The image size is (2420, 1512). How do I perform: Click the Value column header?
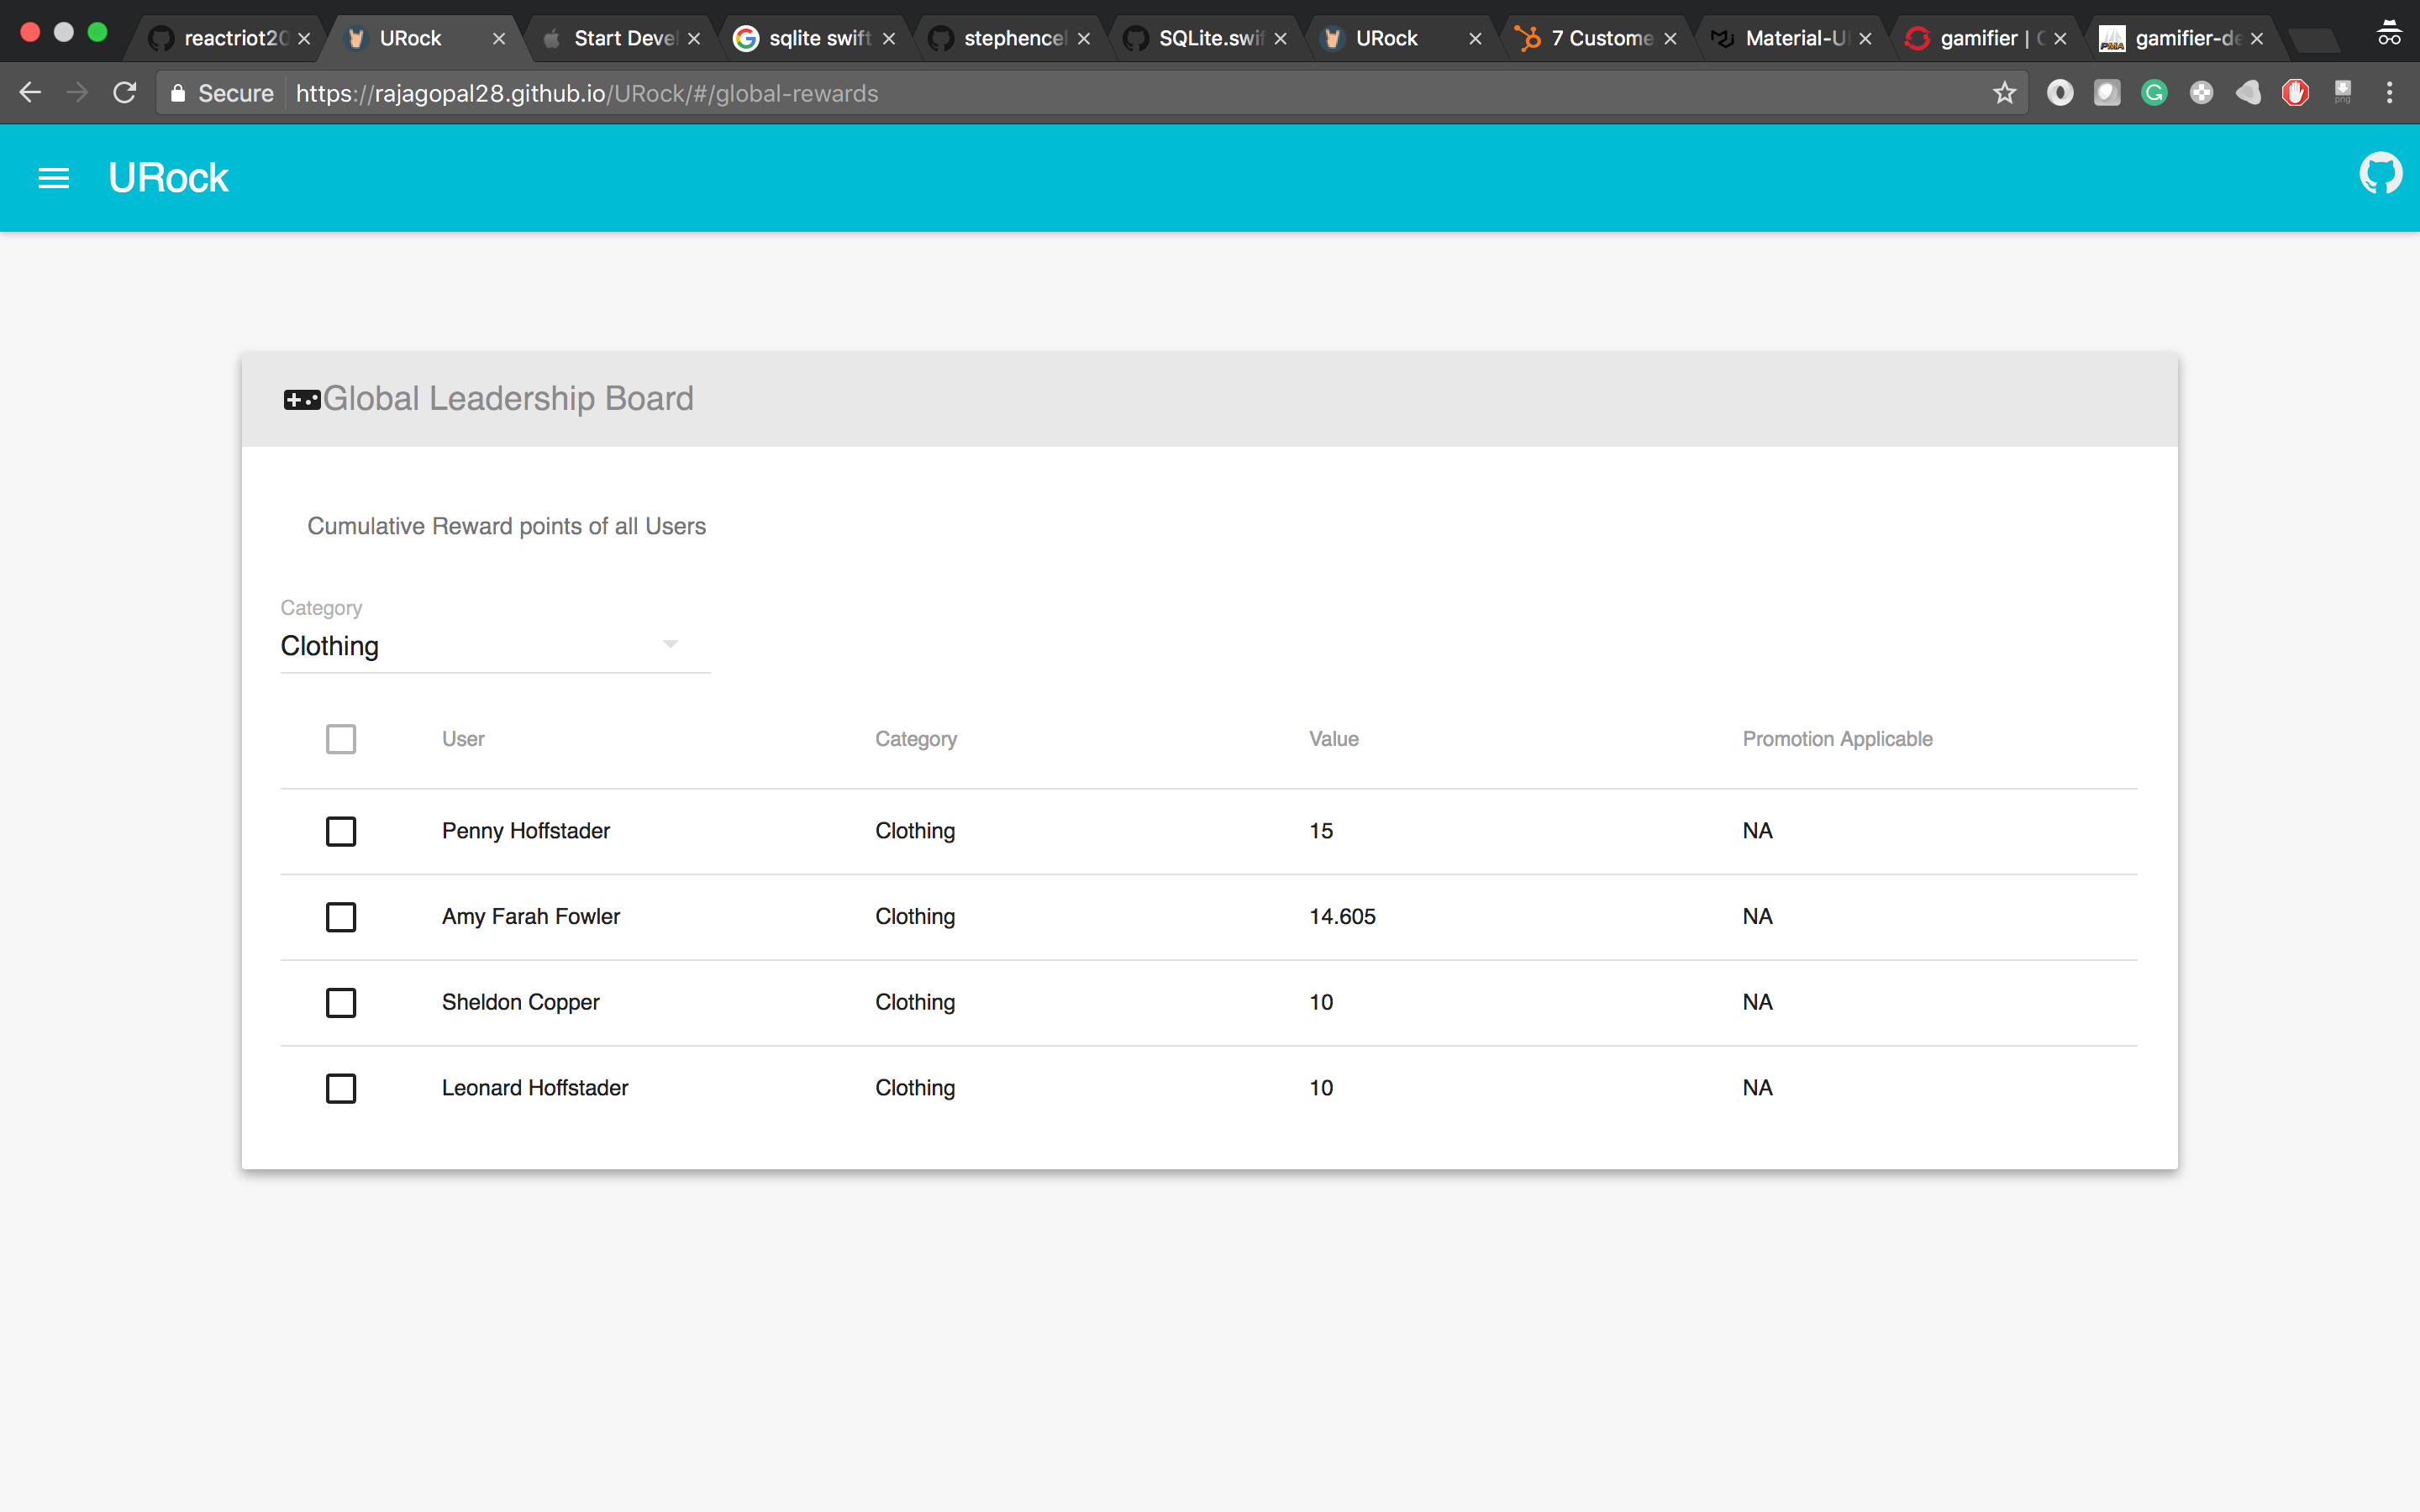click(1333, 739)
